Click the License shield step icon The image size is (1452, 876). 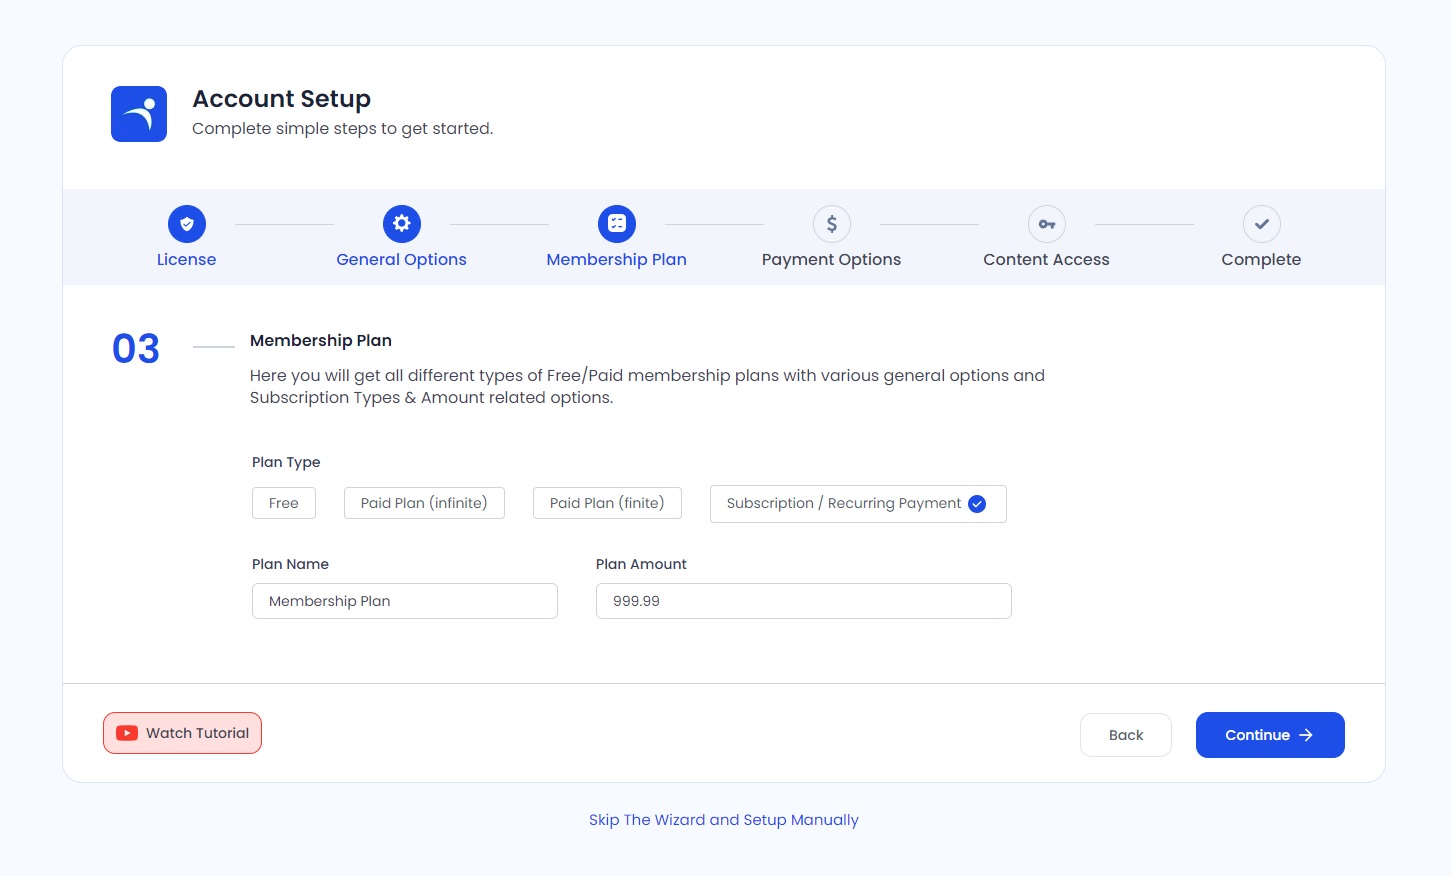[x=187, y=224]
